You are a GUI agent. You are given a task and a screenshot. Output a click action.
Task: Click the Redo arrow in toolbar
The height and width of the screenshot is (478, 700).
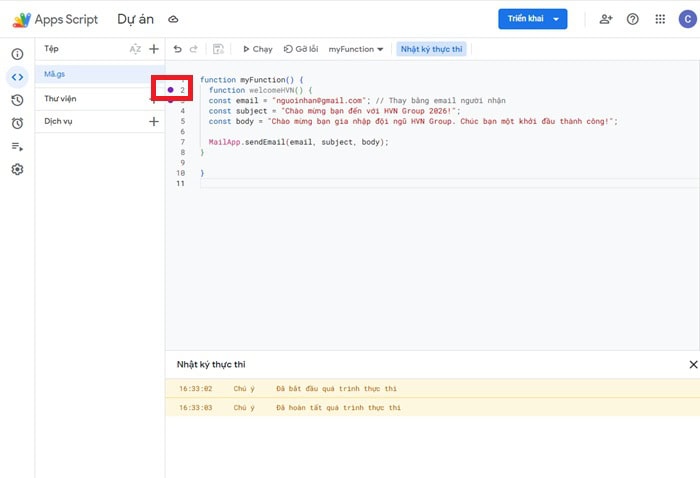click(x=193, y=48)
